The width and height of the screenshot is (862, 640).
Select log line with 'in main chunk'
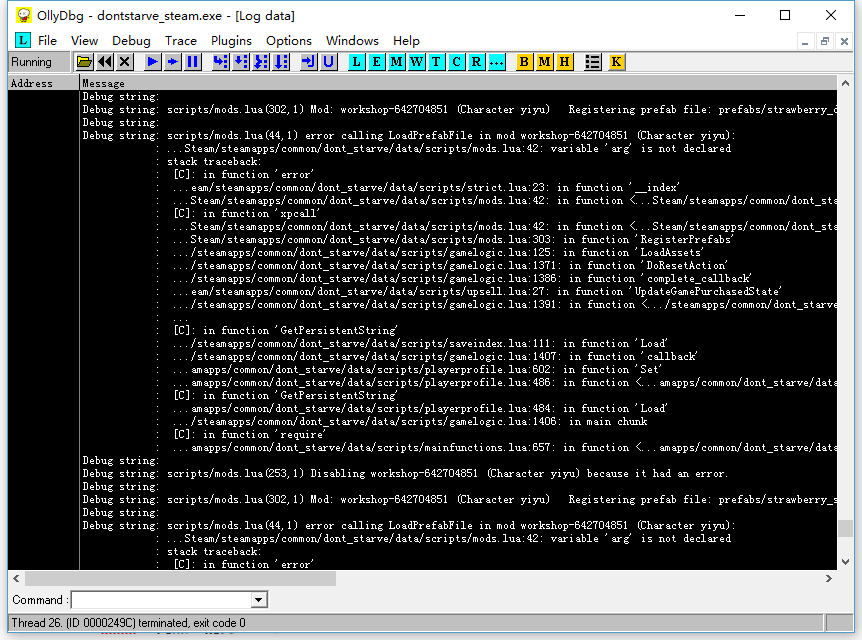click(x=458, y=421)
